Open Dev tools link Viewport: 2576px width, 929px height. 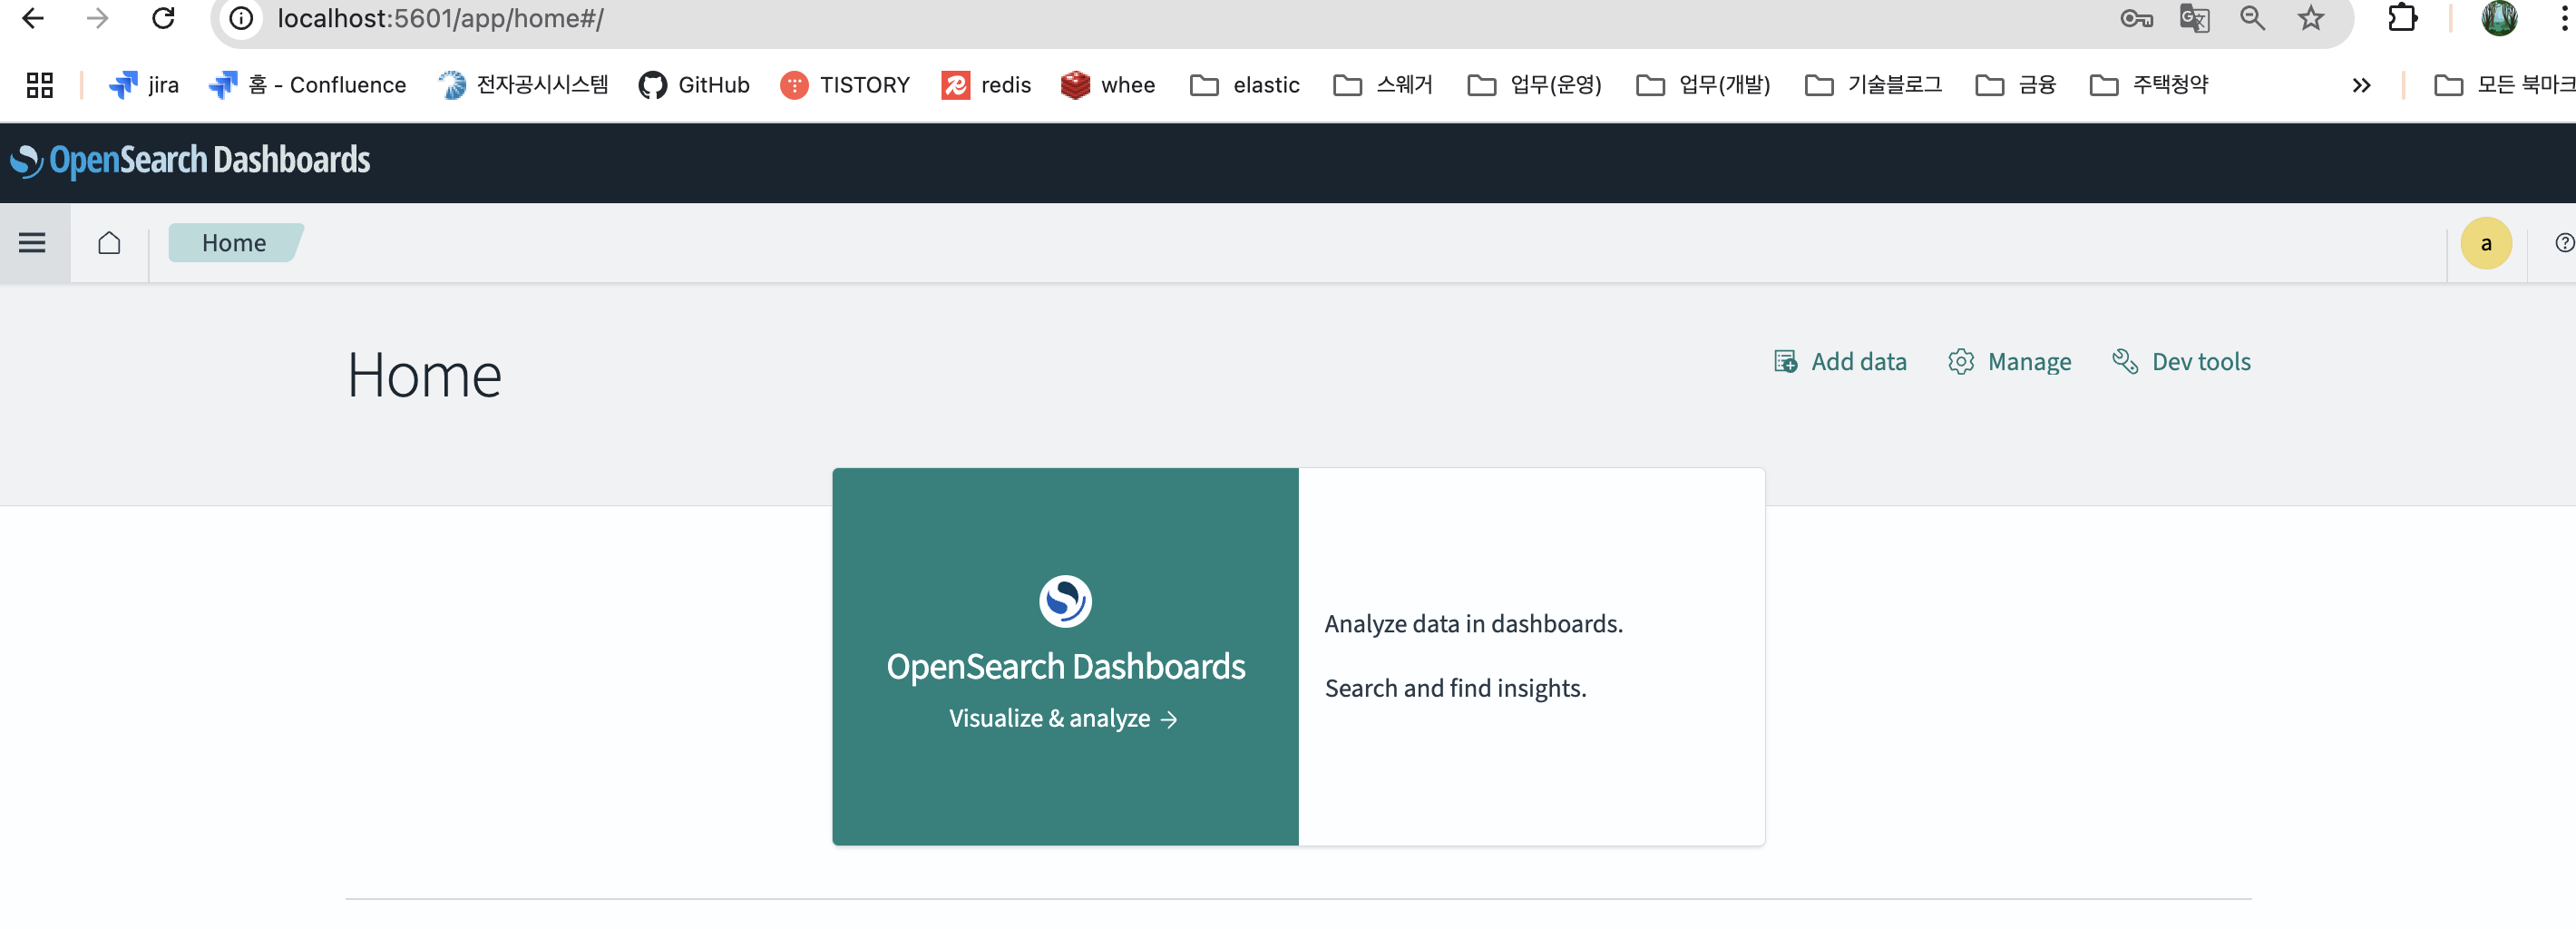(x=2181, y=361)
